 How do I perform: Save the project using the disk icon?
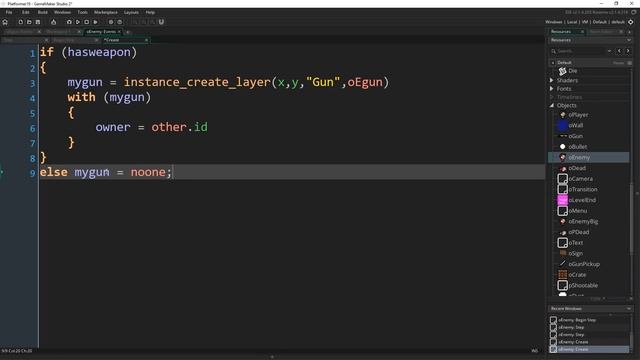point(38,22)
